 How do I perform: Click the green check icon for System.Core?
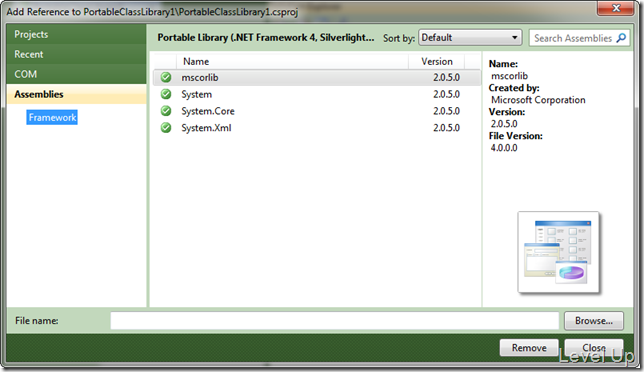point(166,111)
